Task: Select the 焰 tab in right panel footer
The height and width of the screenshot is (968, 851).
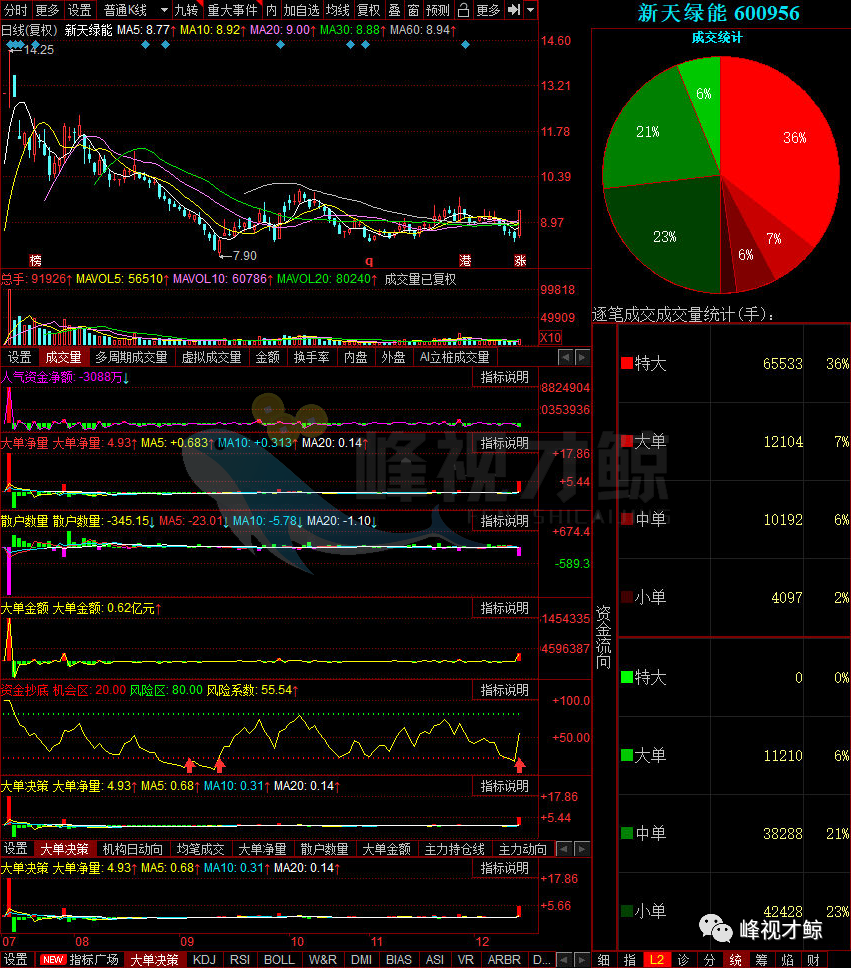Action: click(x=788, y=960)
